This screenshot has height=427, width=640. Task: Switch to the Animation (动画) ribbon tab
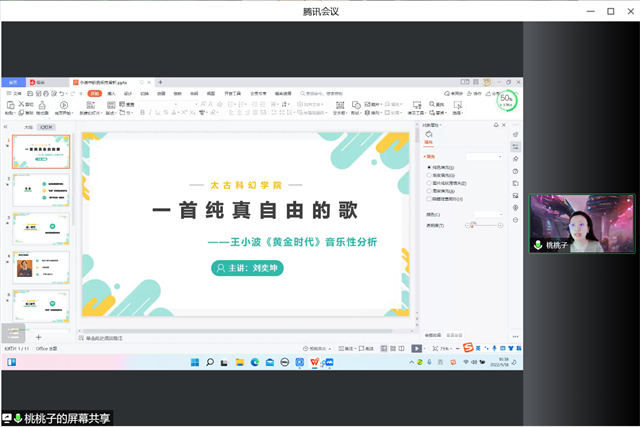pos(161,93)
